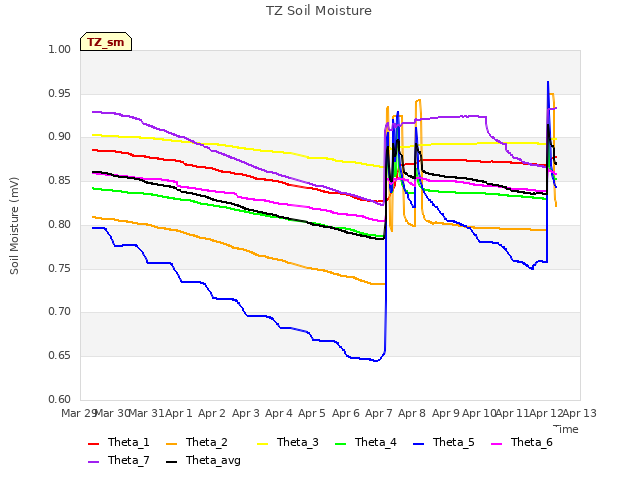Click the 0.70 y-axis tick label

(x=60, y=311)
